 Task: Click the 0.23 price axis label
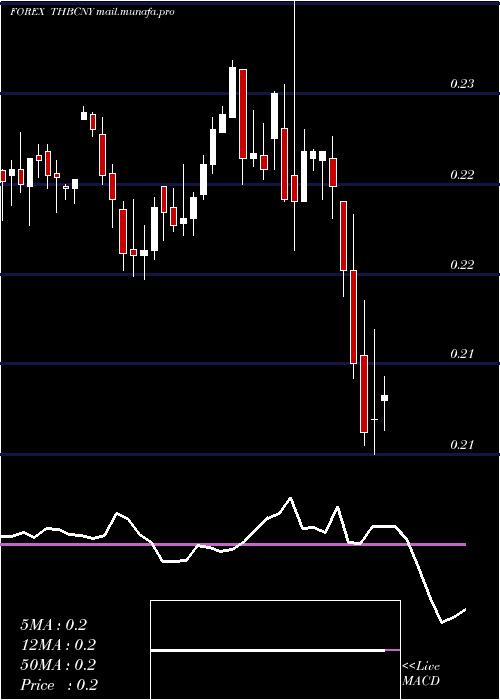click(x=462, y=83)
